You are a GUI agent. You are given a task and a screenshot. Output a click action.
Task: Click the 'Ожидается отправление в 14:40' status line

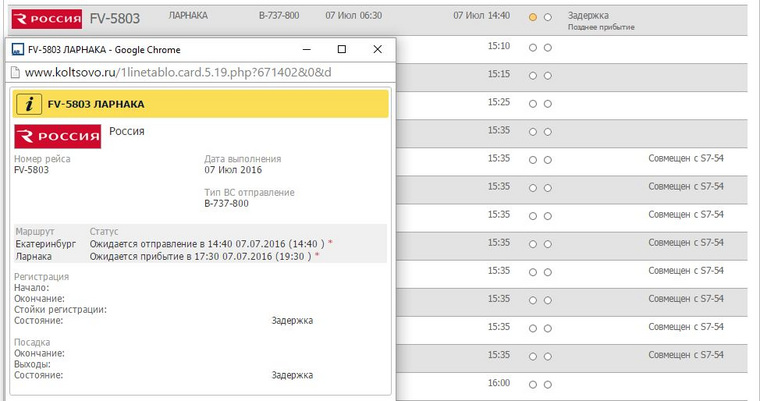pos(207,244)
